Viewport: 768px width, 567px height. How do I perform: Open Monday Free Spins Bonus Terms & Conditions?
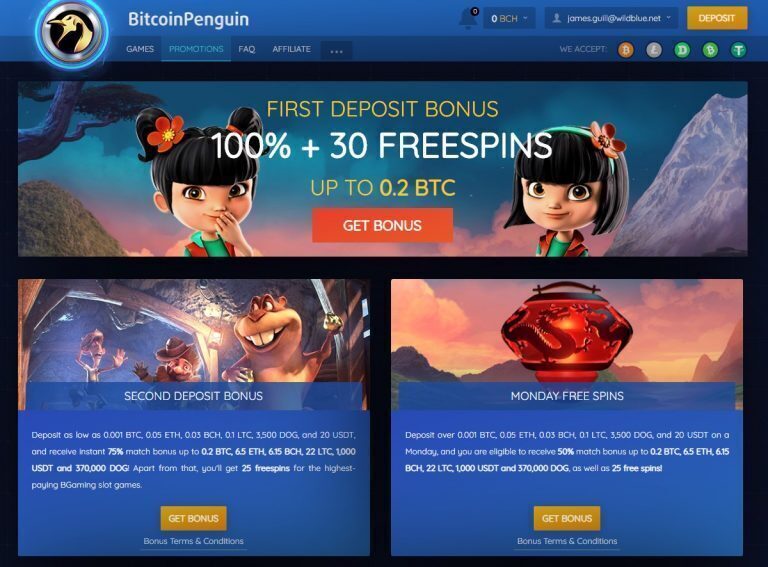coord(567,541)
